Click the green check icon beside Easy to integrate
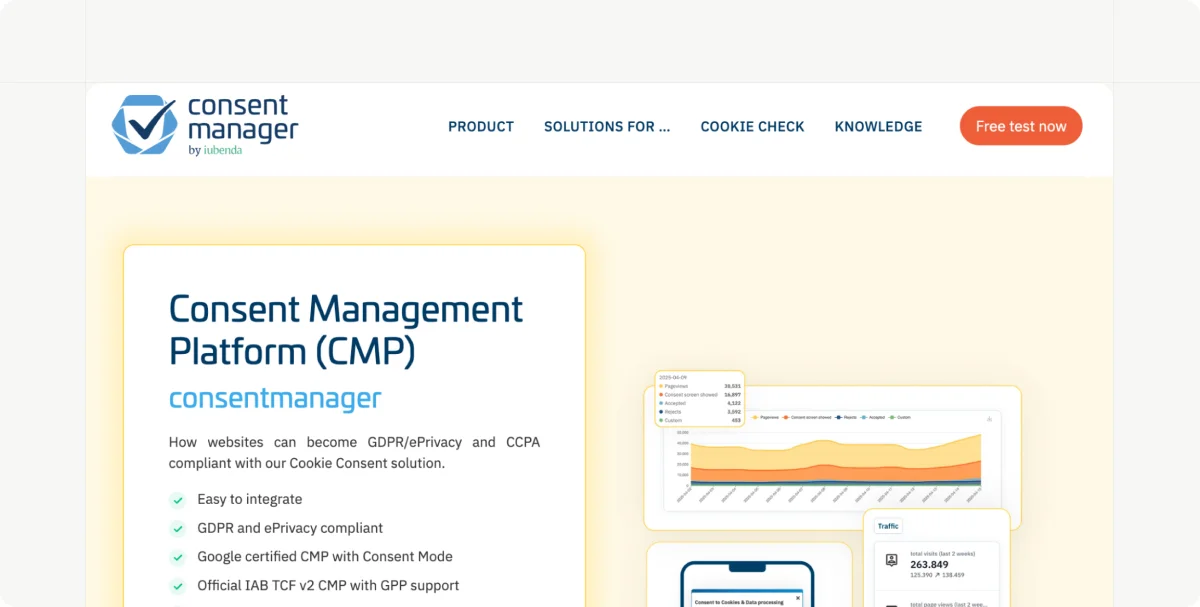 pos(177,500)
